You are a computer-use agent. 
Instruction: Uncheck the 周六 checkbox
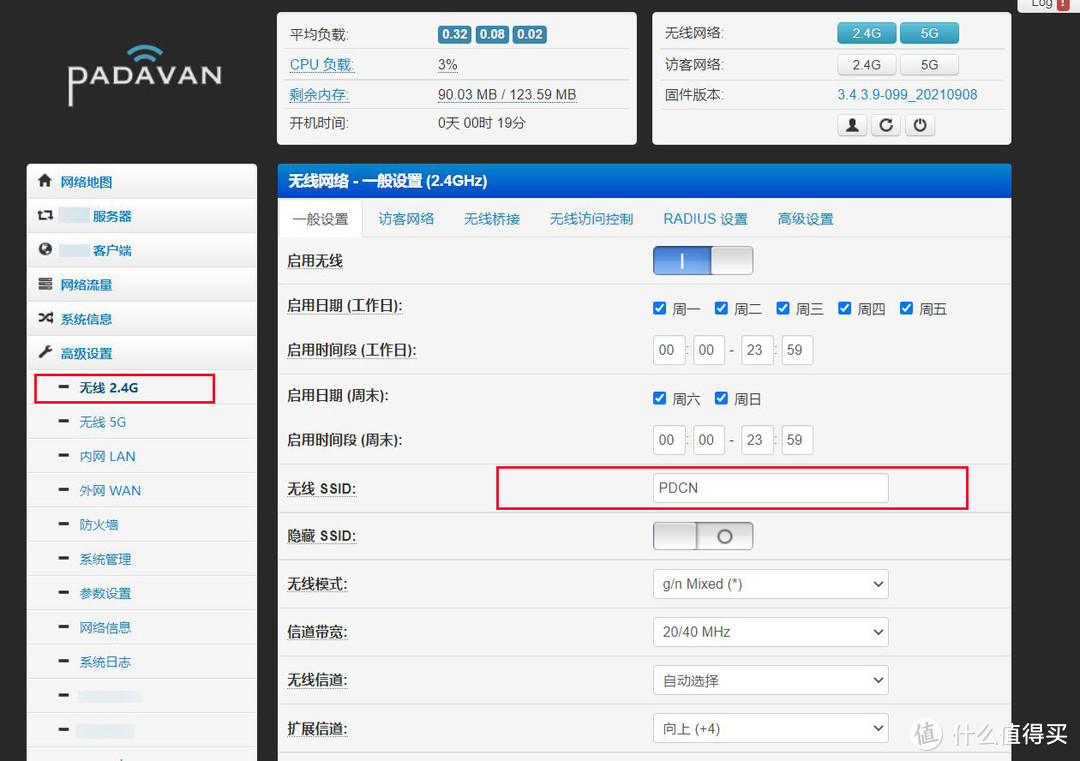(659, 398)
